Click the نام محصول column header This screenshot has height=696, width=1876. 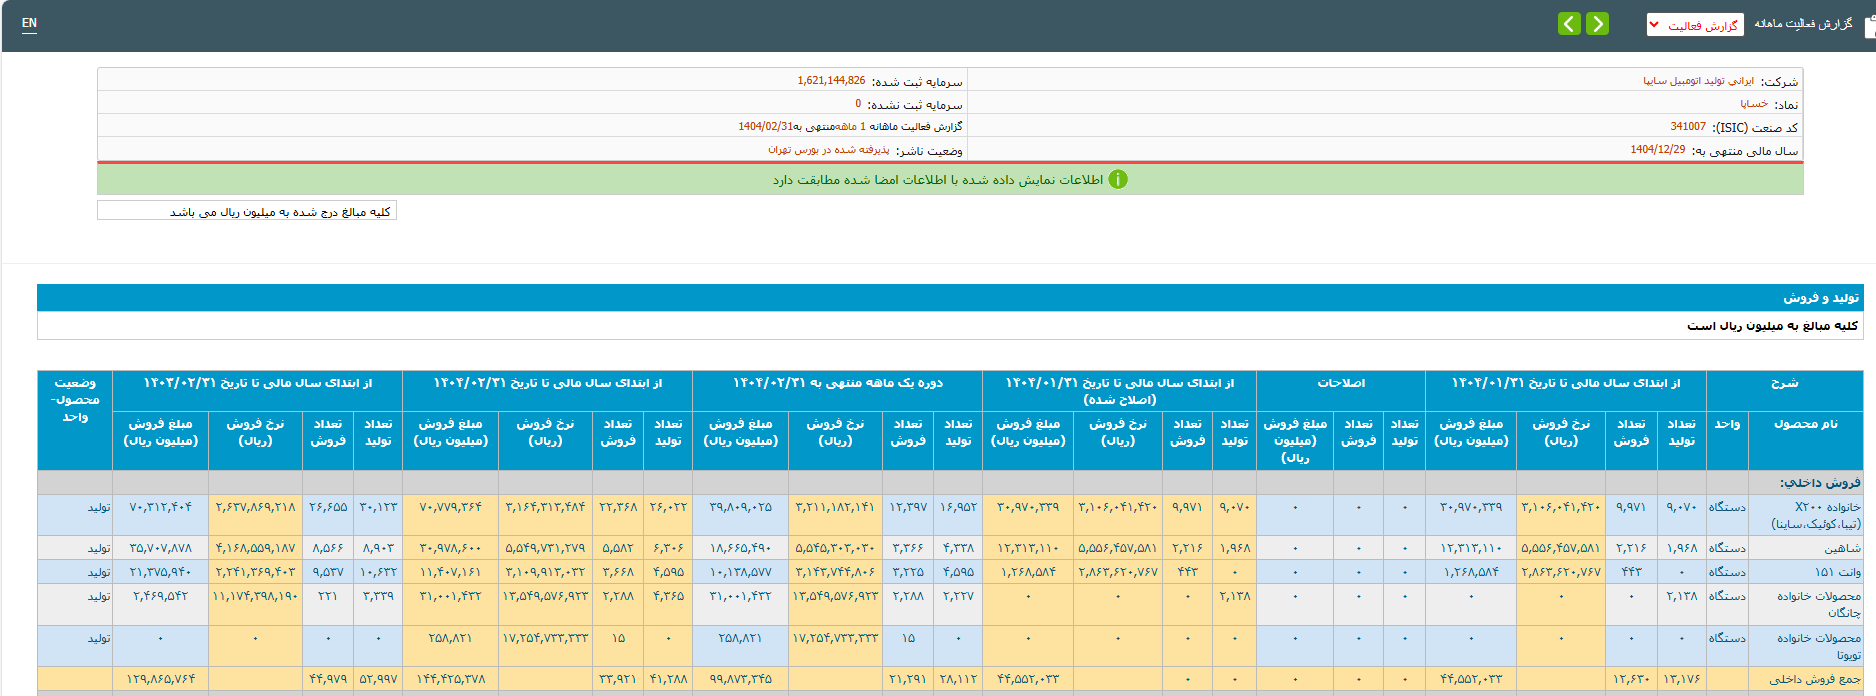(1805, 424)
